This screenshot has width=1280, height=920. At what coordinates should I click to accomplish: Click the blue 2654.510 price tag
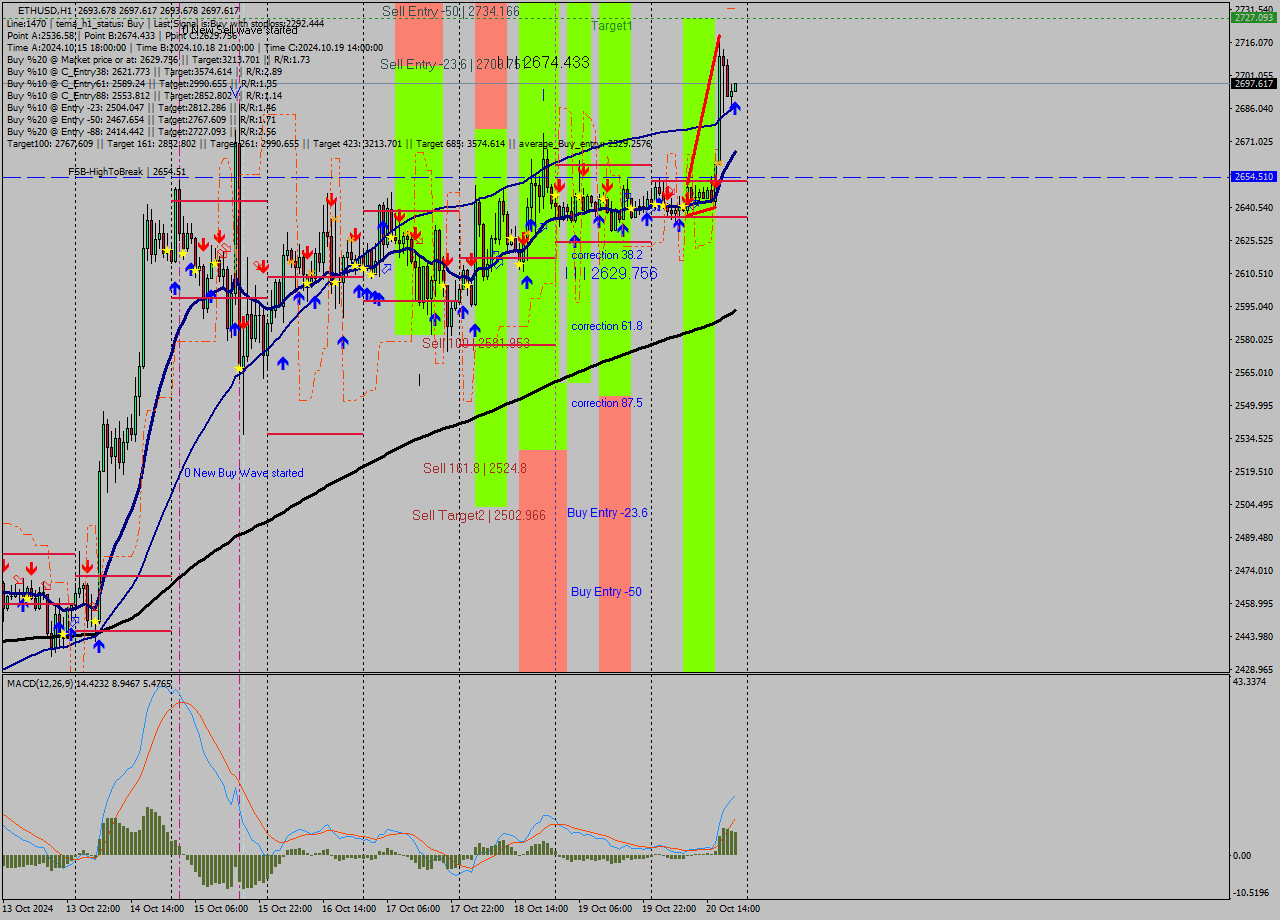[1253, 176]
